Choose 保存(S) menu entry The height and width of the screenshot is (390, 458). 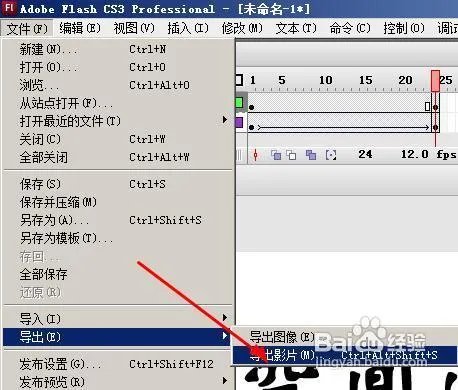[x=118, y=184]
